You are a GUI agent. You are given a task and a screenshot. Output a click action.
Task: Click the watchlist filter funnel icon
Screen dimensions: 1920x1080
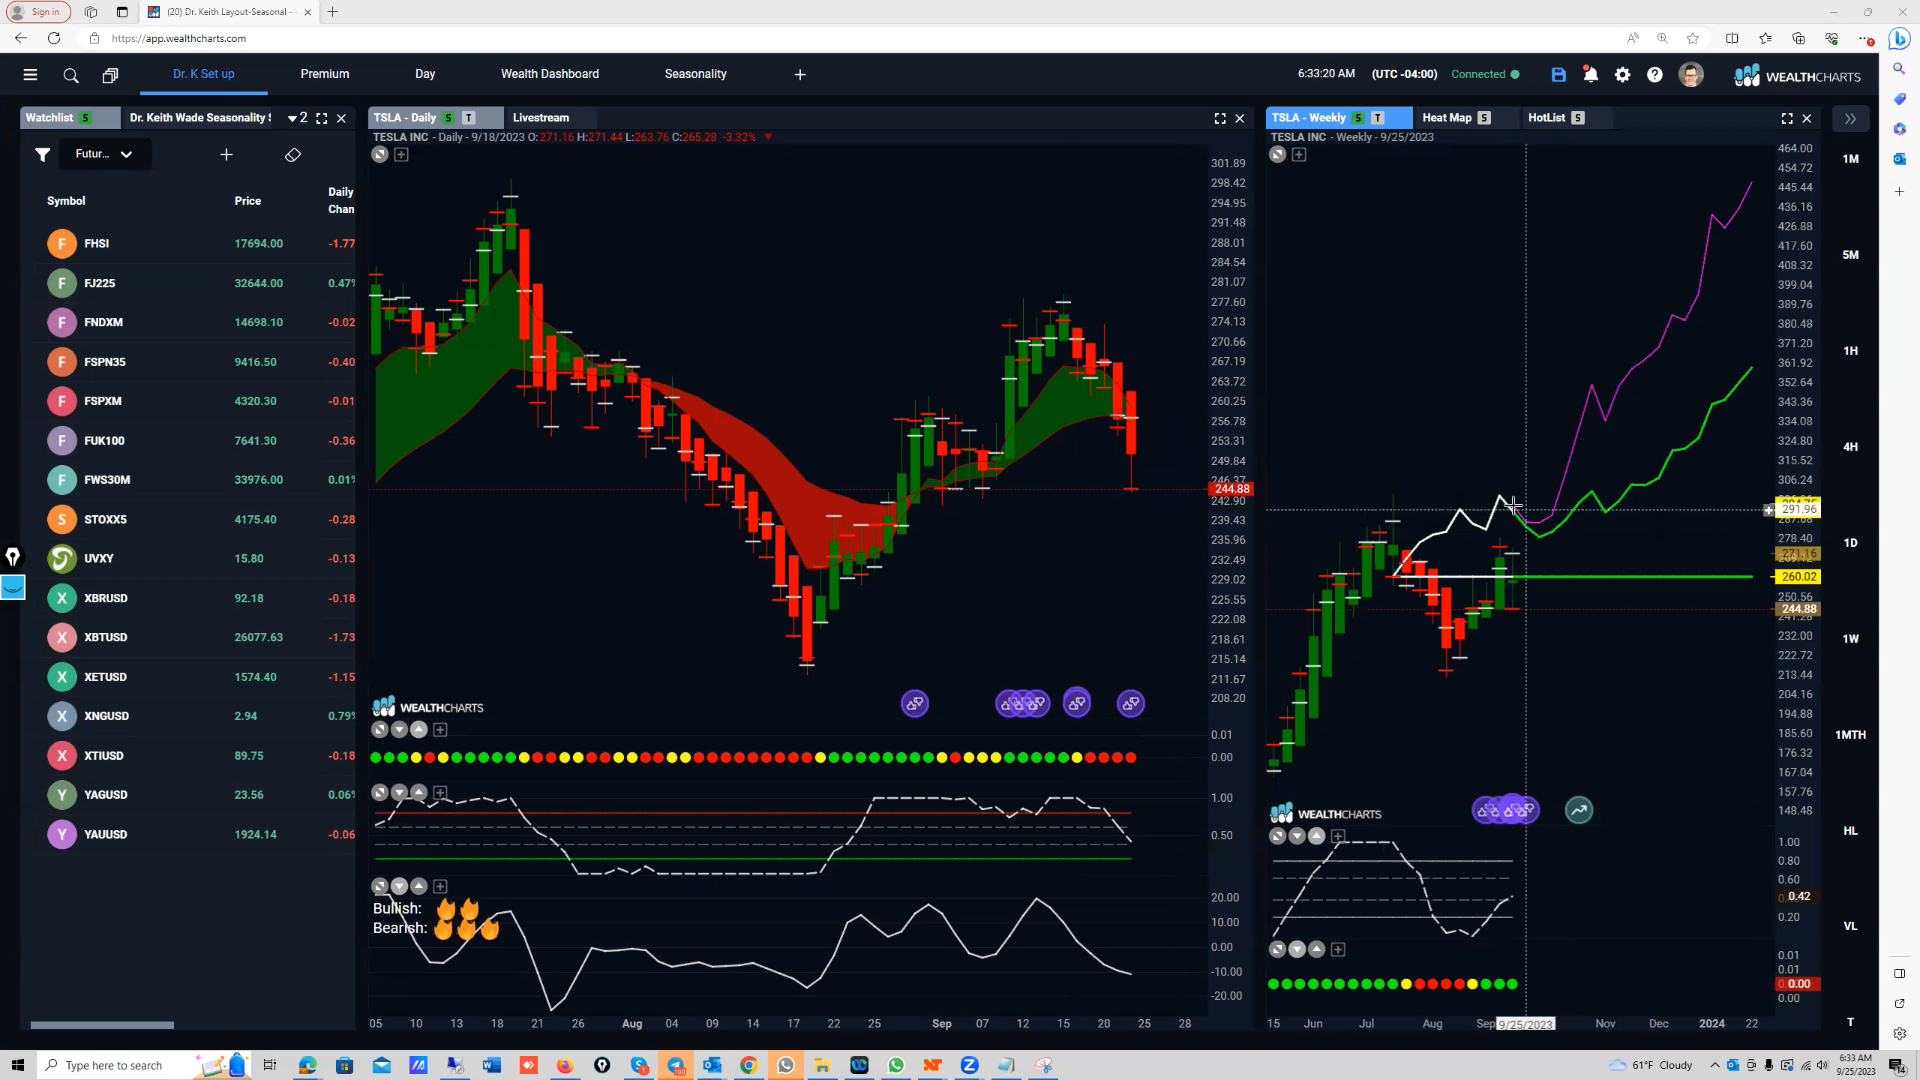[42, 154]
